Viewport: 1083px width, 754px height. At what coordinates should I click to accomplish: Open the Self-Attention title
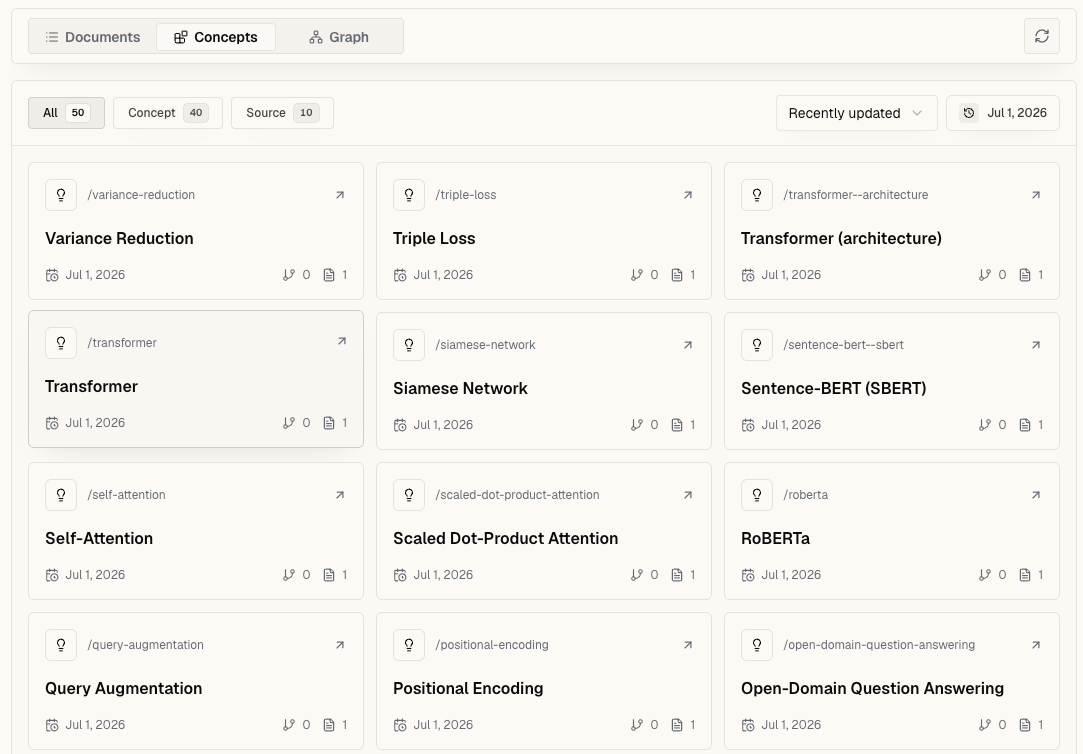pyautogui.click(x=99, y=538)
